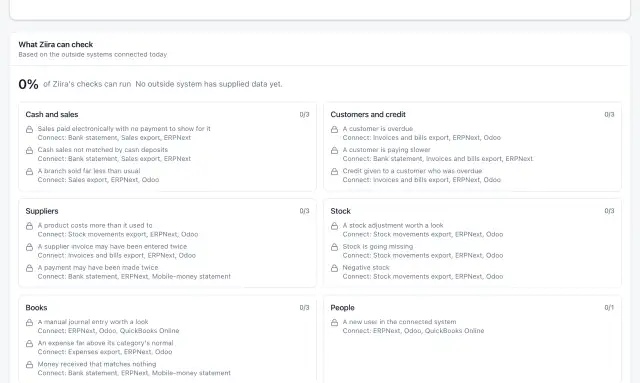
Task: Click lock icon next to 'Negative stock'
Action: pos(334,268)
